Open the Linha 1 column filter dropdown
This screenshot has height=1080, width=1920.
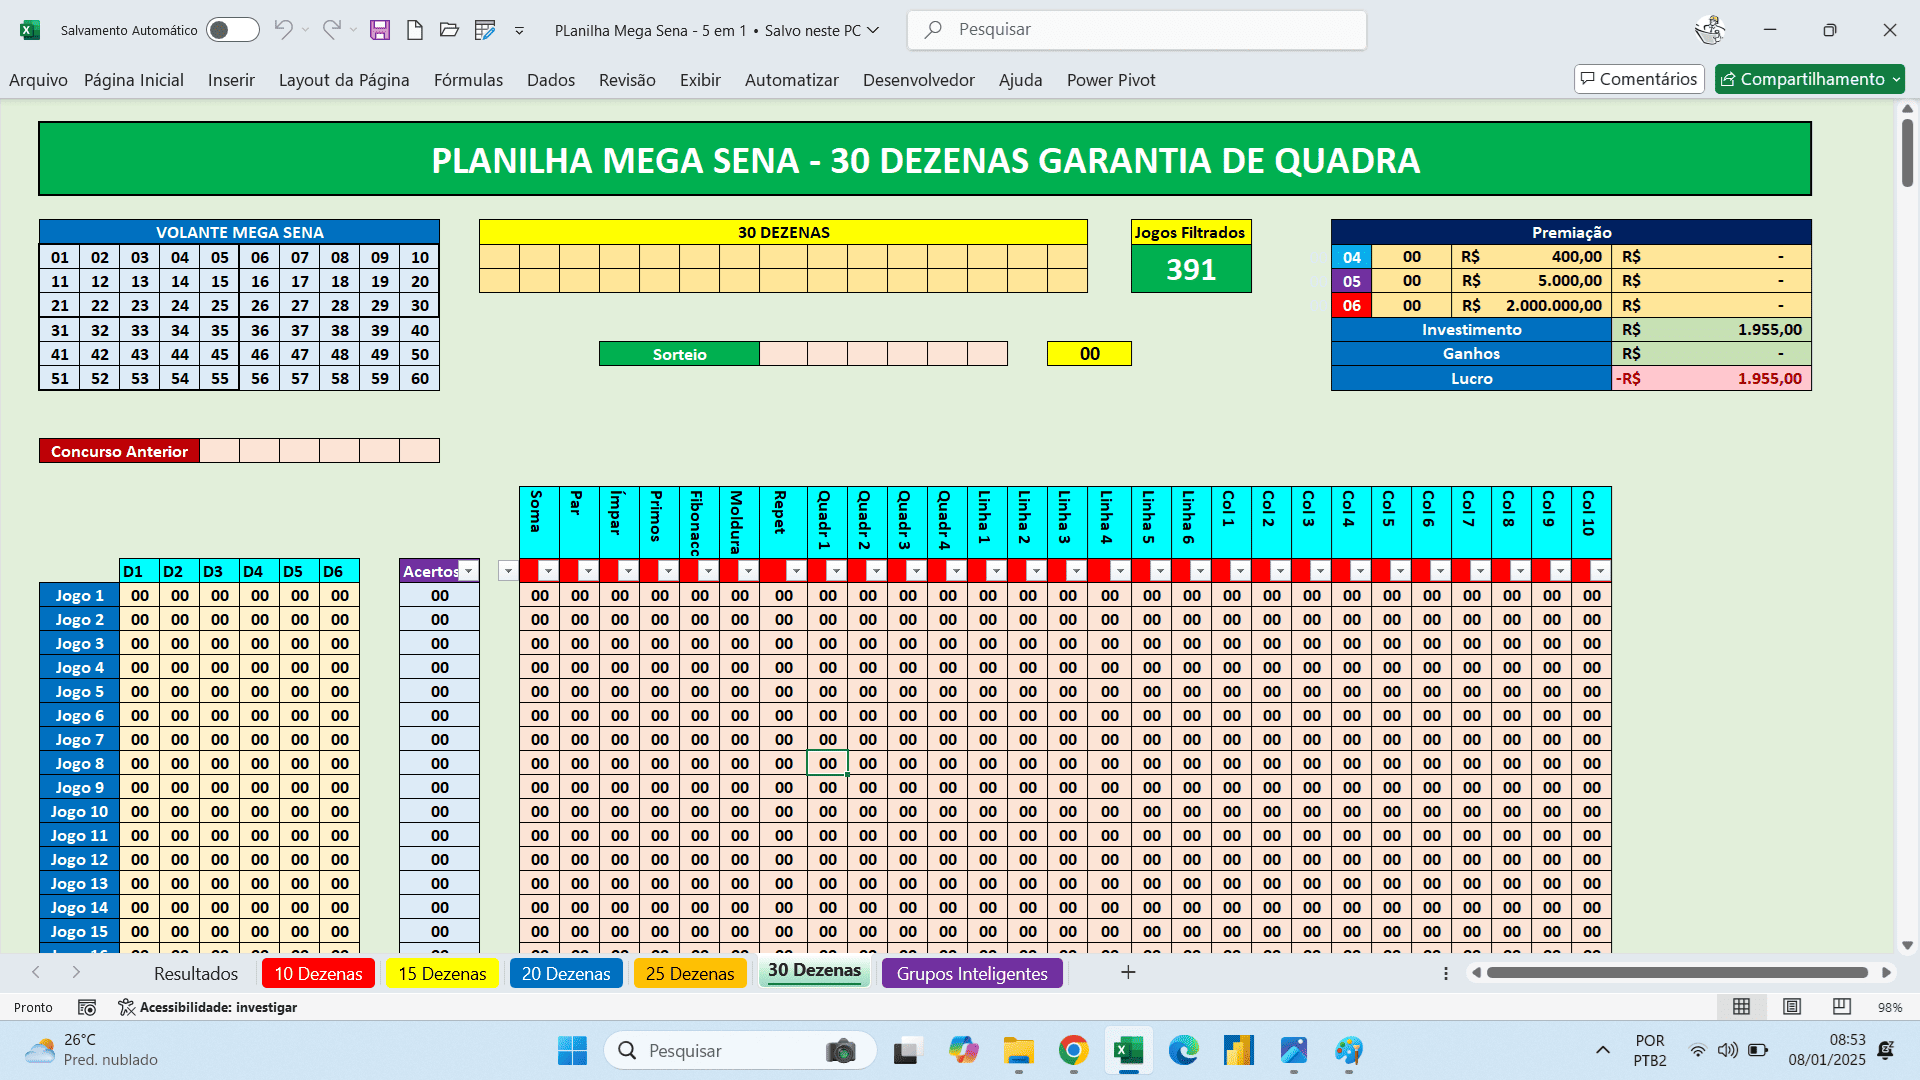pyautogui.click(x=996, y=571)
